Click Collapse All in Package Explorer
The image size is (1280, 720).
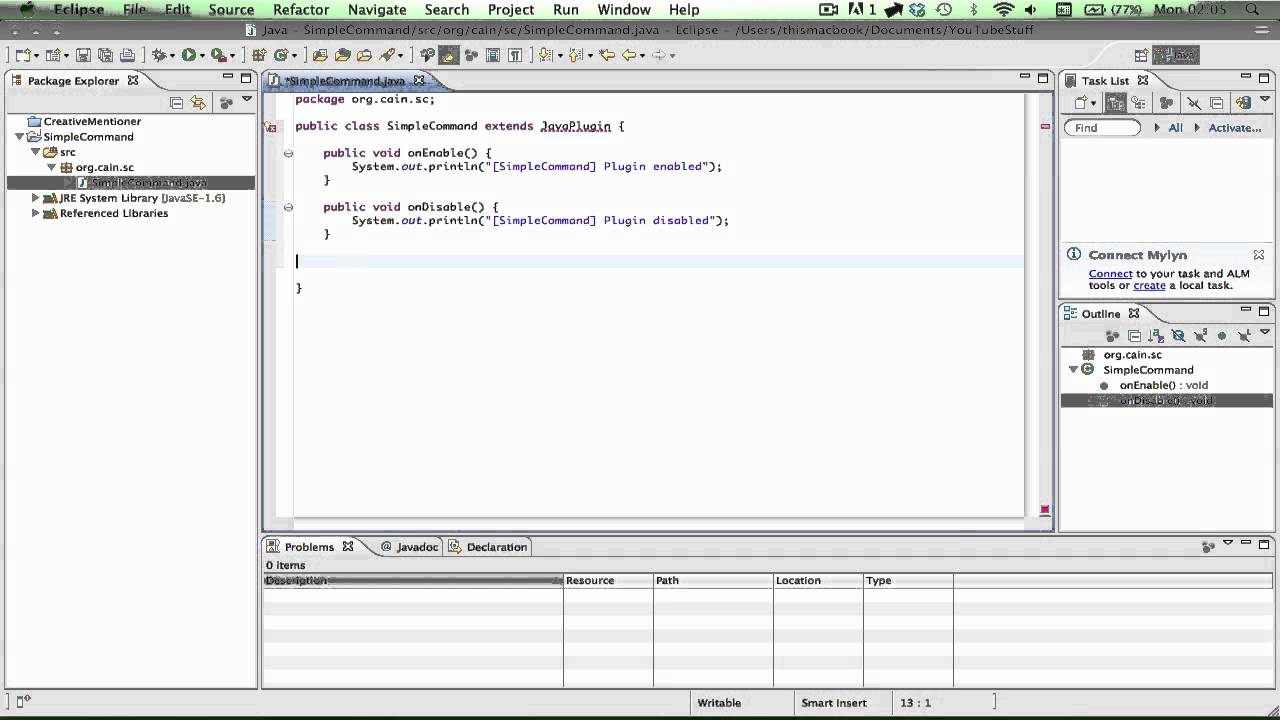176,102
